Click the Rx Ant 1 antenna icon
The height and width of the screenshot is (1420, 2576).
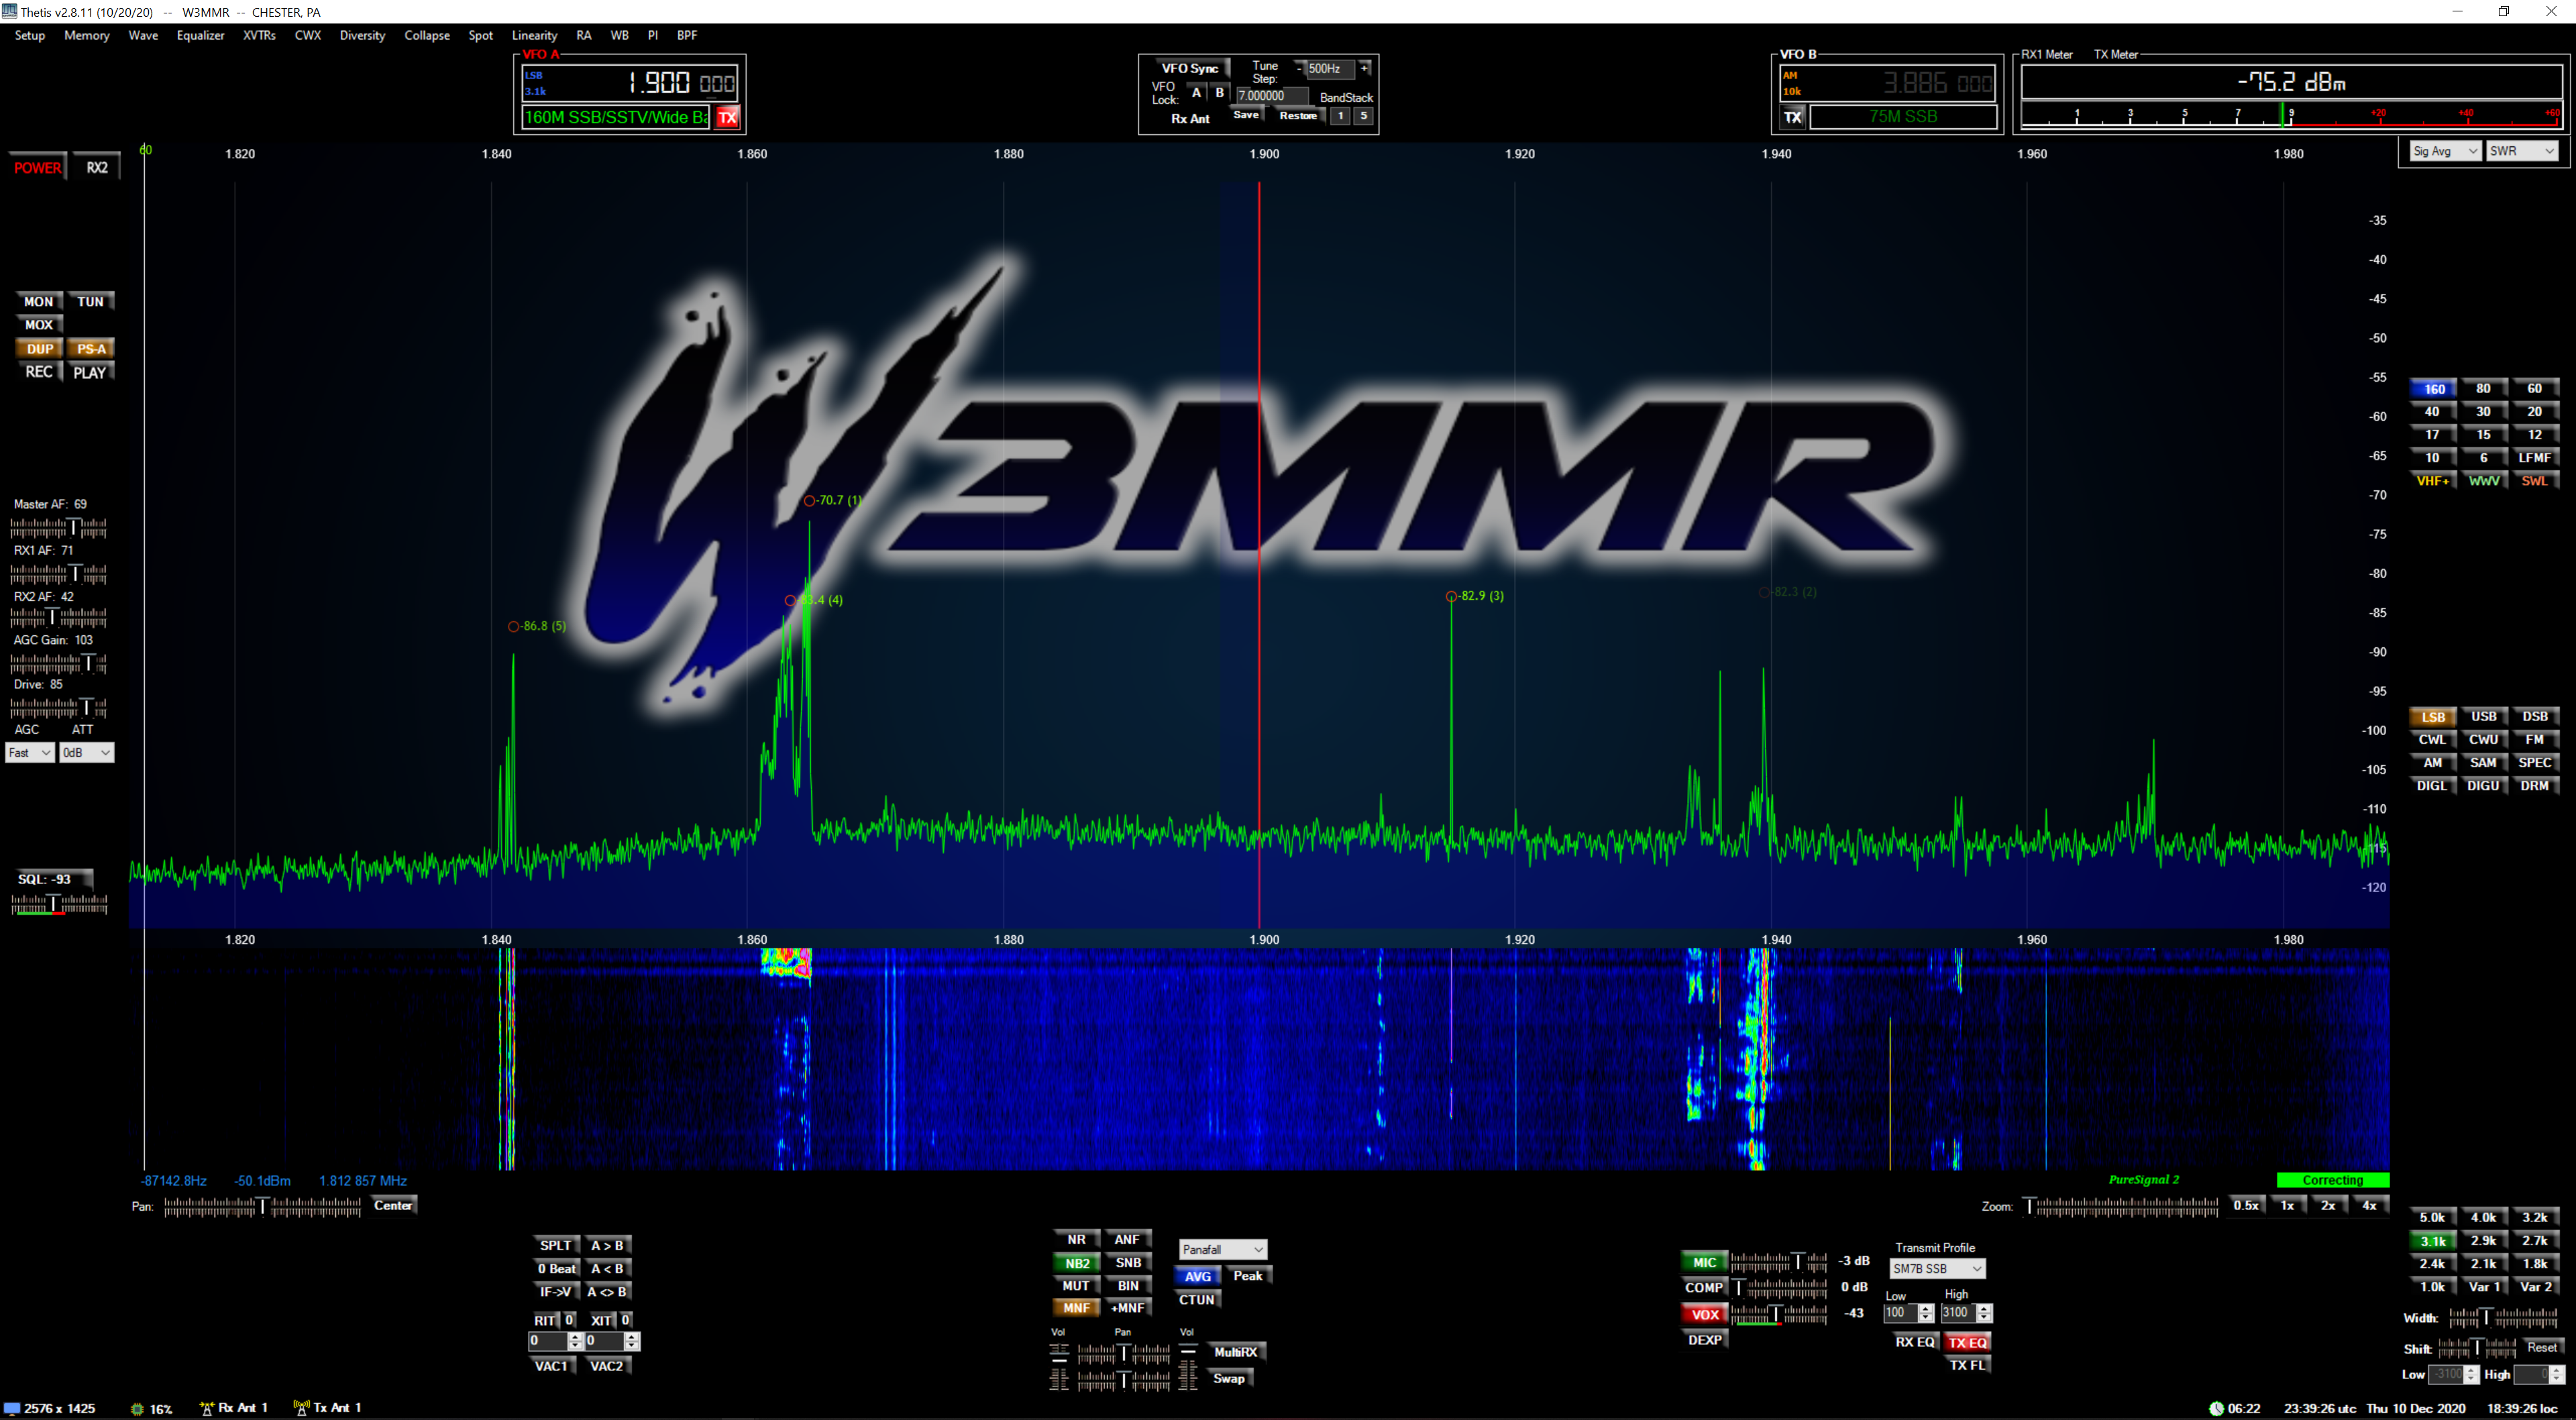tap(207, 1408)
